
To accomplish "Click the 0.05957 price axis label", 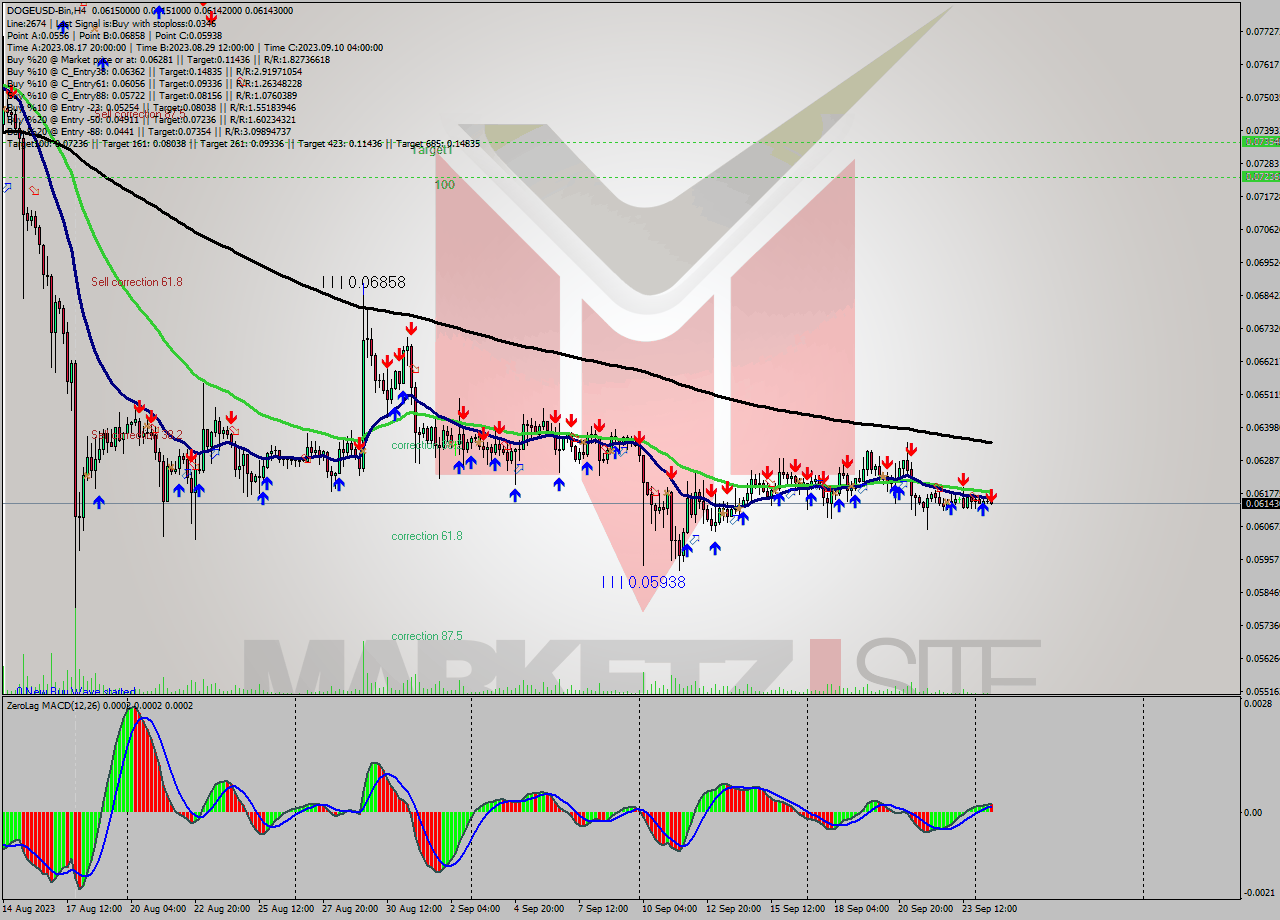I will tap(1262, 559).
